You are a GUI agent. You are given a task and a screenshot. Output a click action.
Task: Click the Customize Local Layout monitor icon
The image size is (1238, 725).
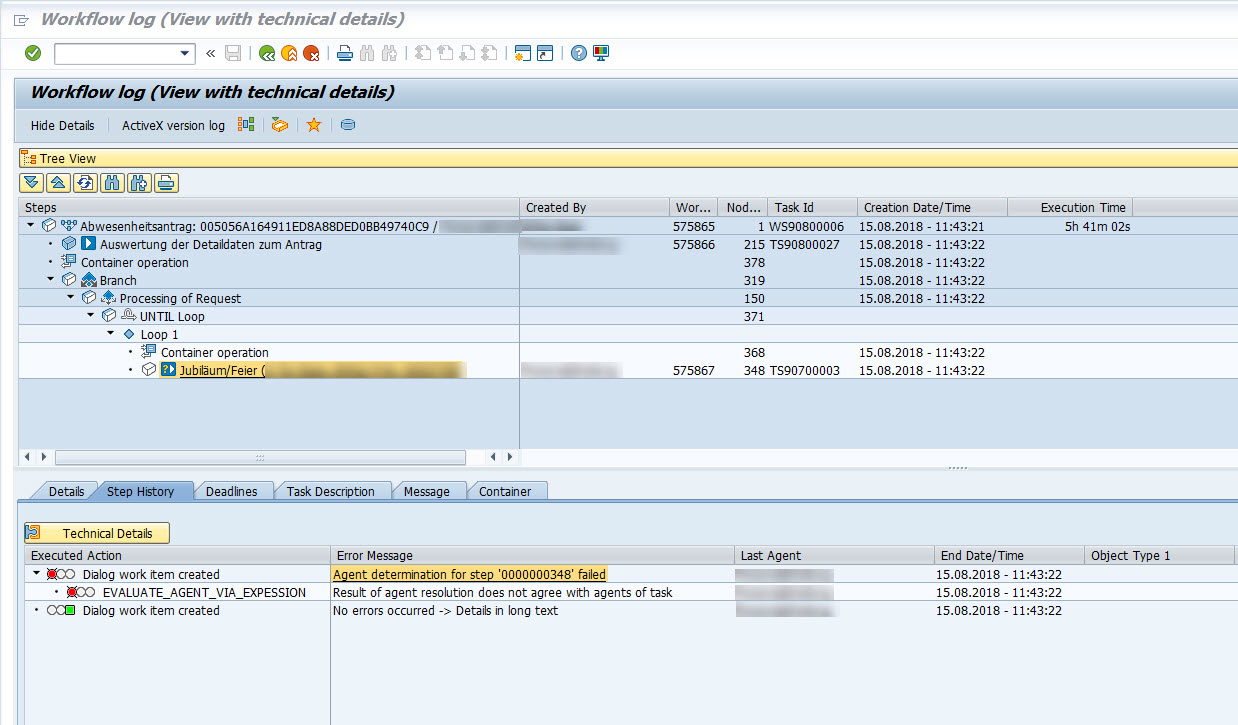[x=601, y=54]
